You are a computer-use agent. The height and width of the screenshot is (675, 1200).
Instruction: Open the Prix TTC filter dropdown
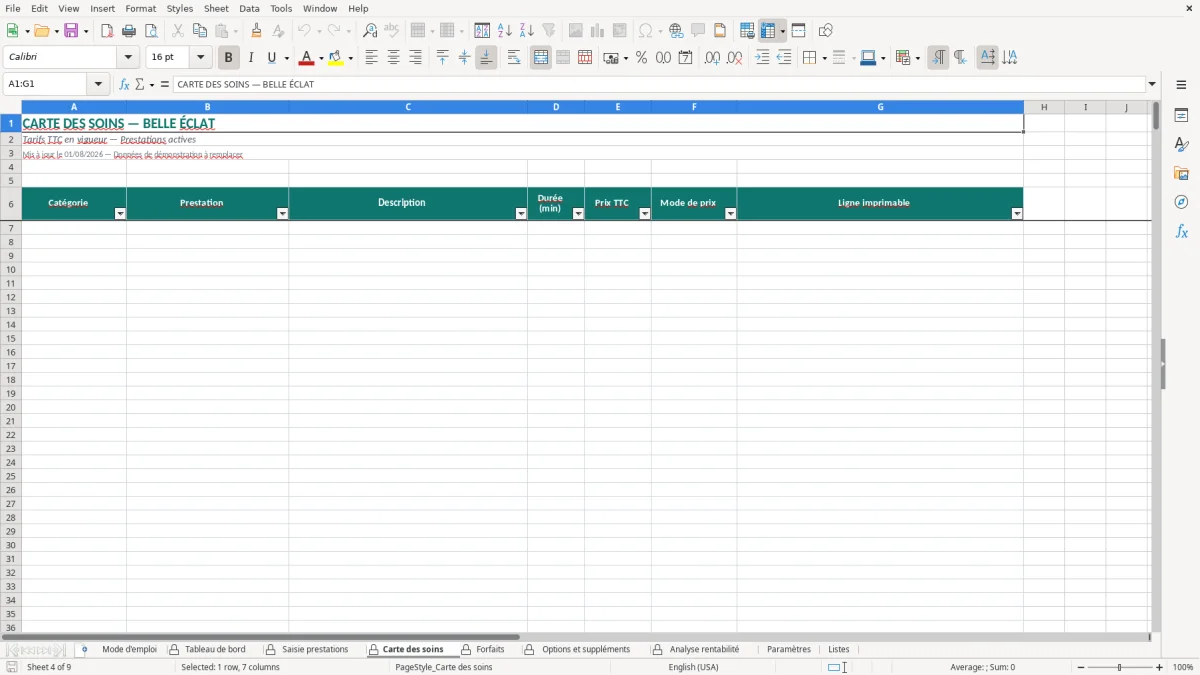[x=645, y=214]
